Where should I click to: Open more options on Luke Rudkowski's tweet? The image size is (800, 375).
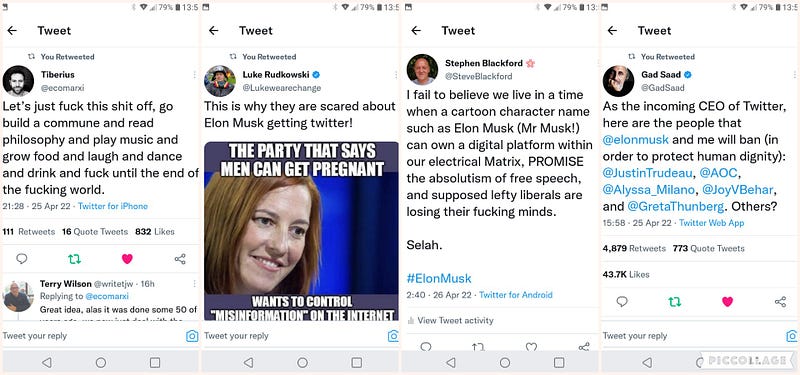click(396, 74)
